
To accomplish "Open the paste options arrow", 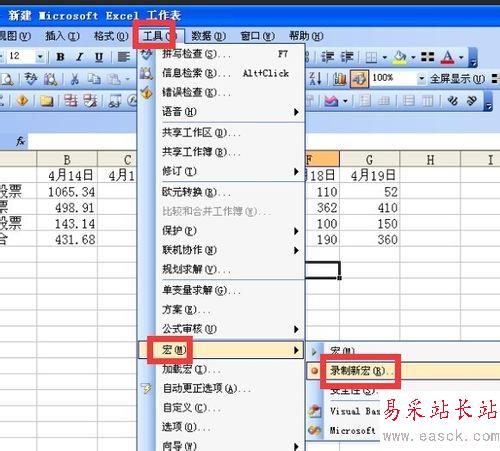I will point(127,79).
